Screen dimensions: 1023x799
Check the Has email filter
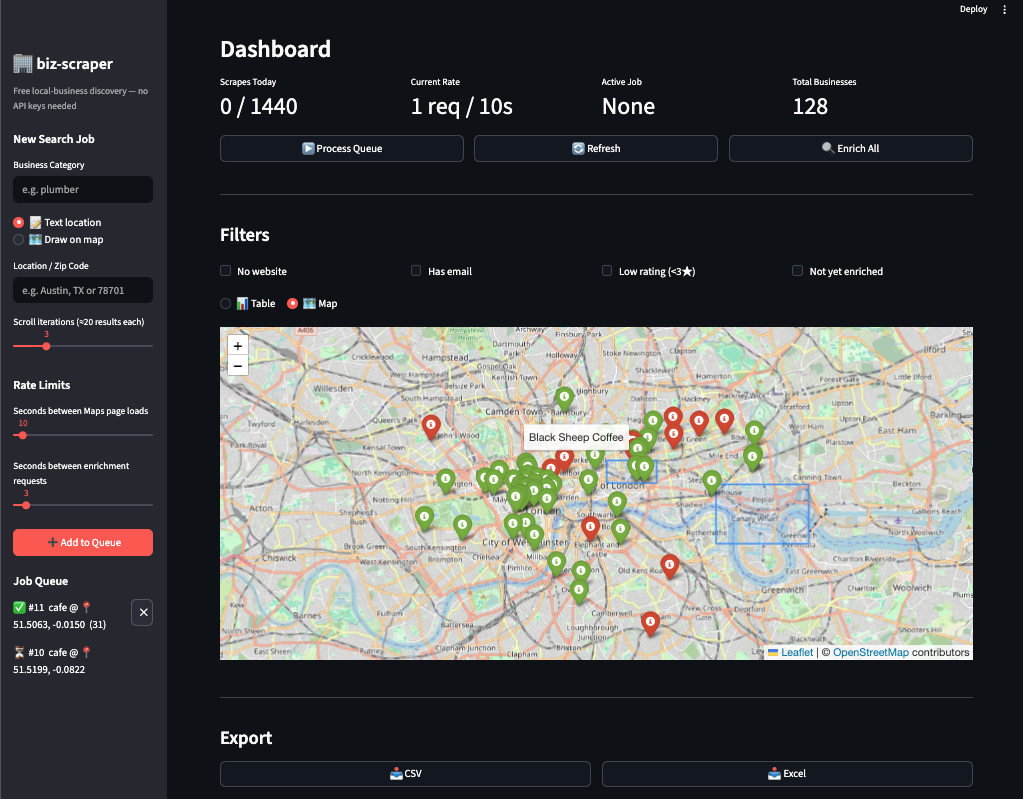tap(415, 270)
